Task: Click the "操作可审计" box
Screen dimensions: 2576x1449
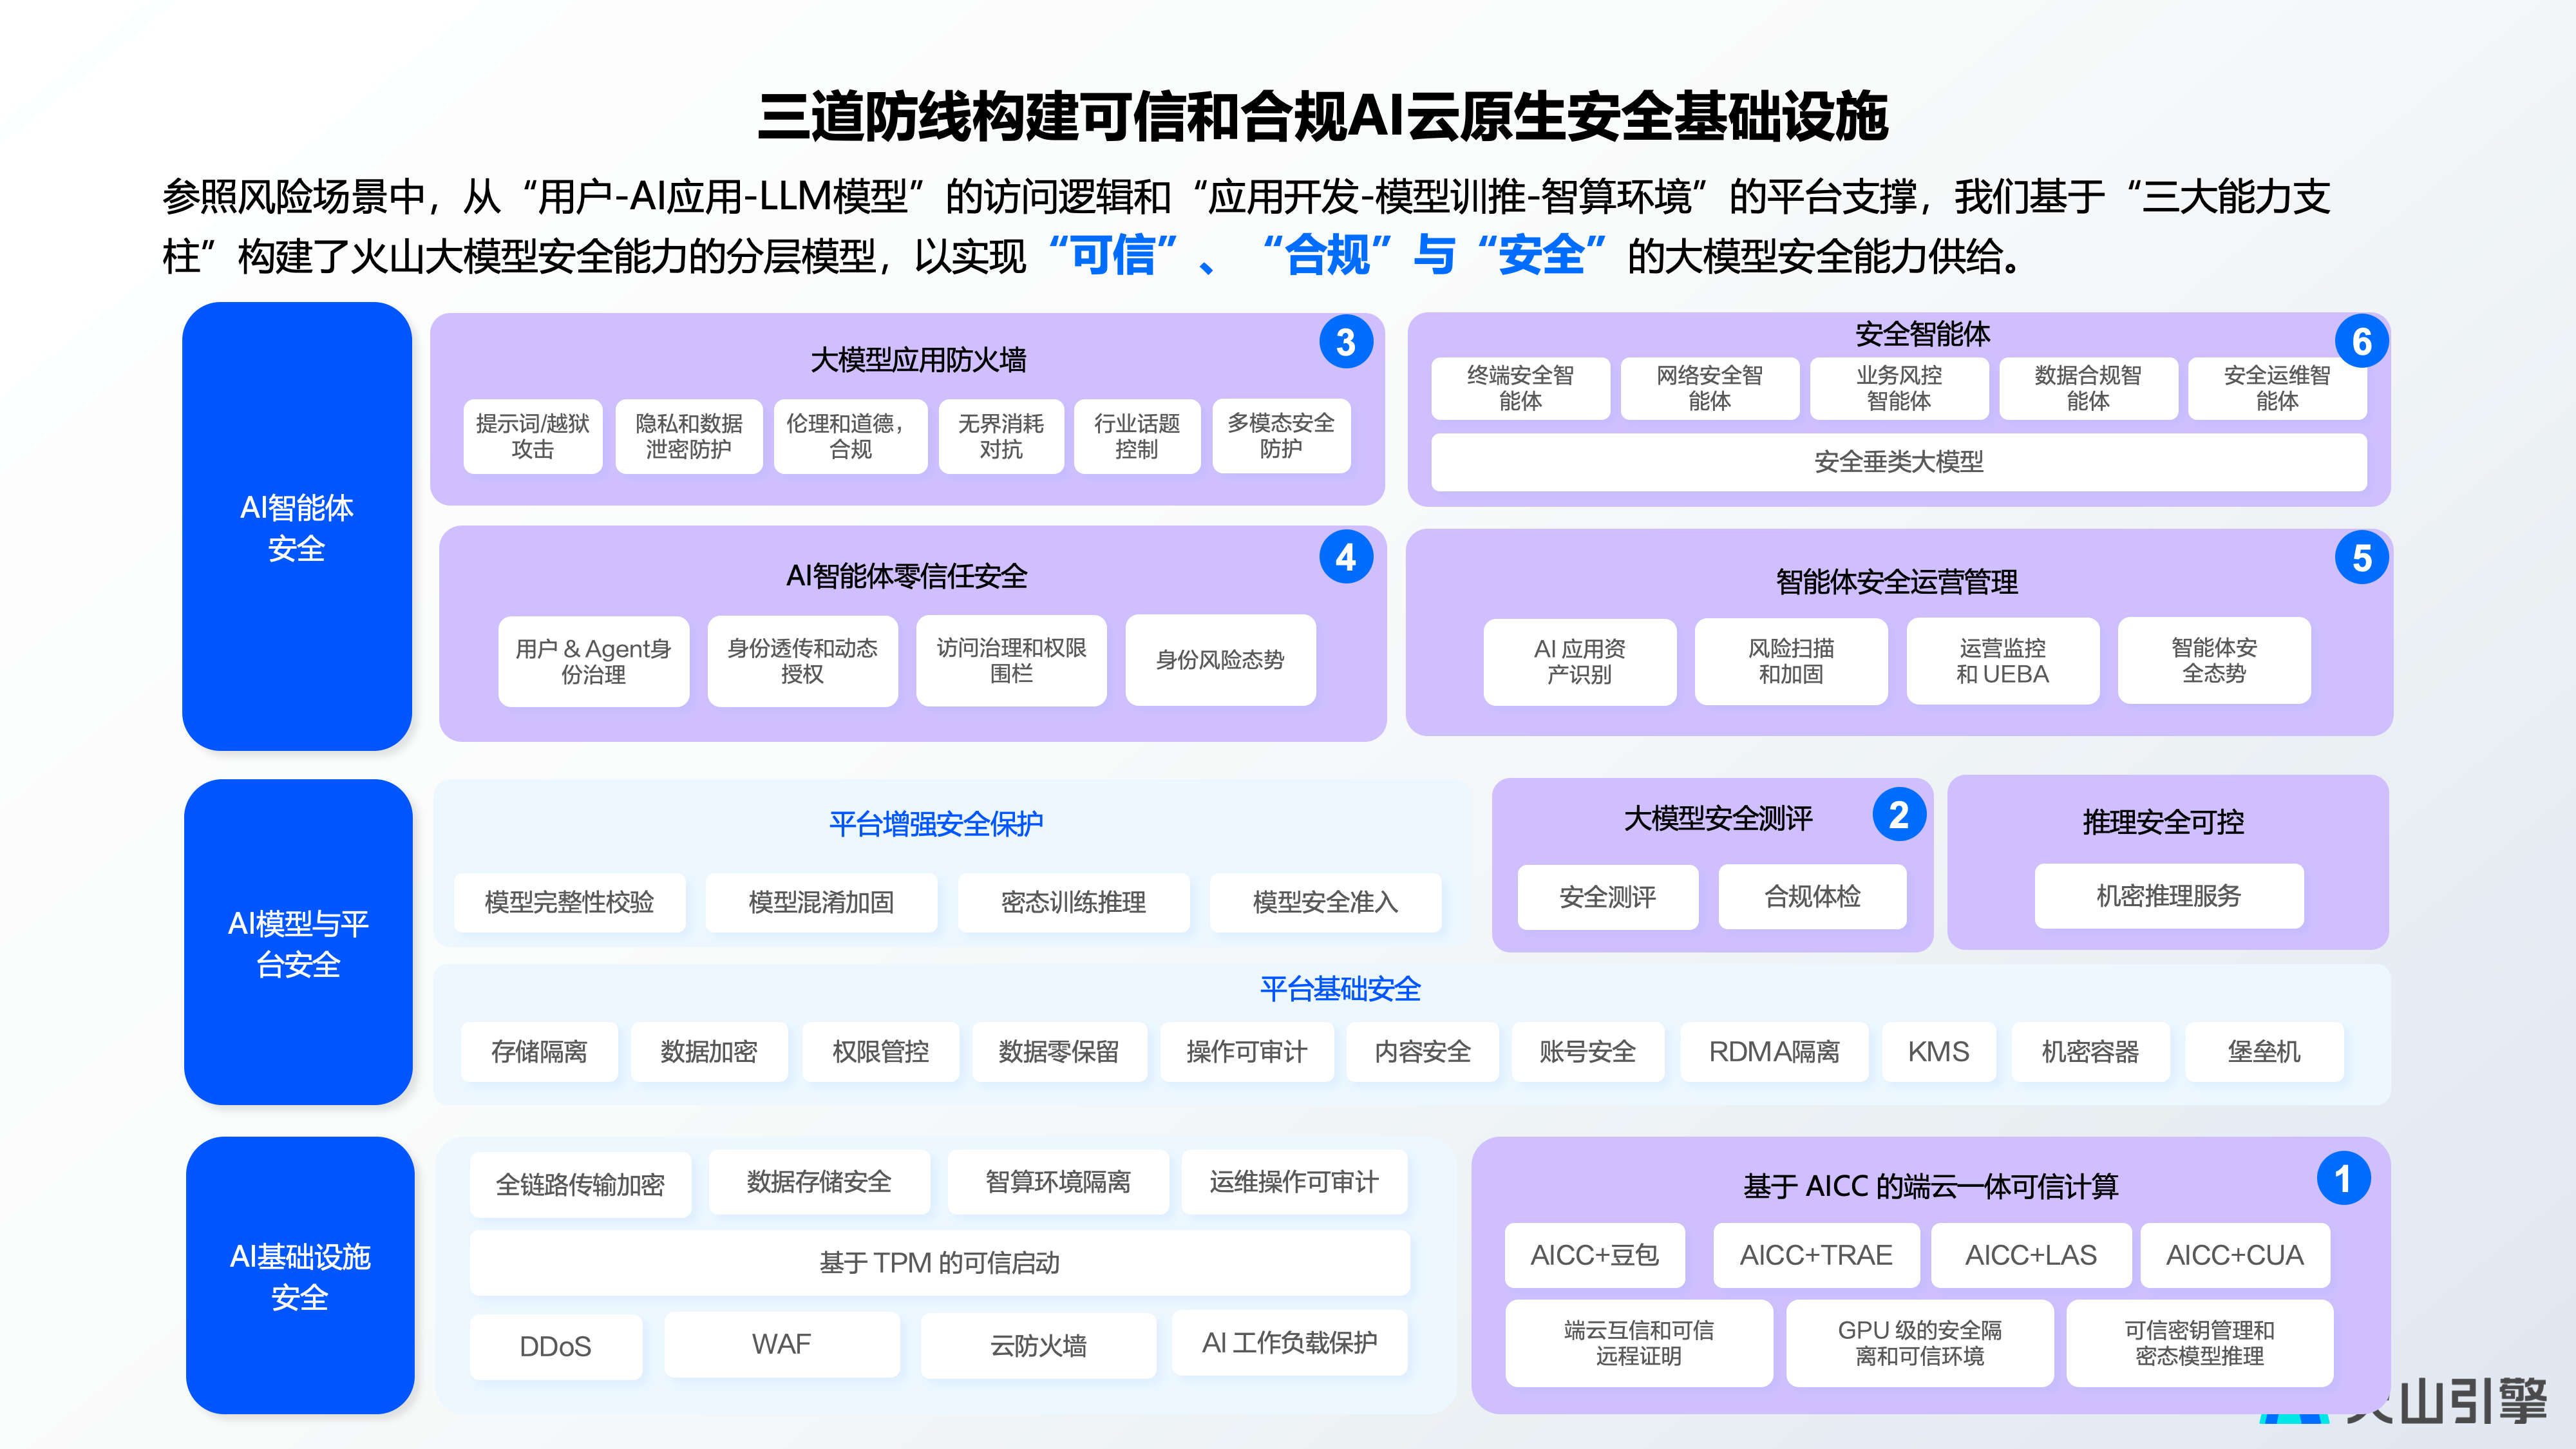Action: click(1247, 1052)
